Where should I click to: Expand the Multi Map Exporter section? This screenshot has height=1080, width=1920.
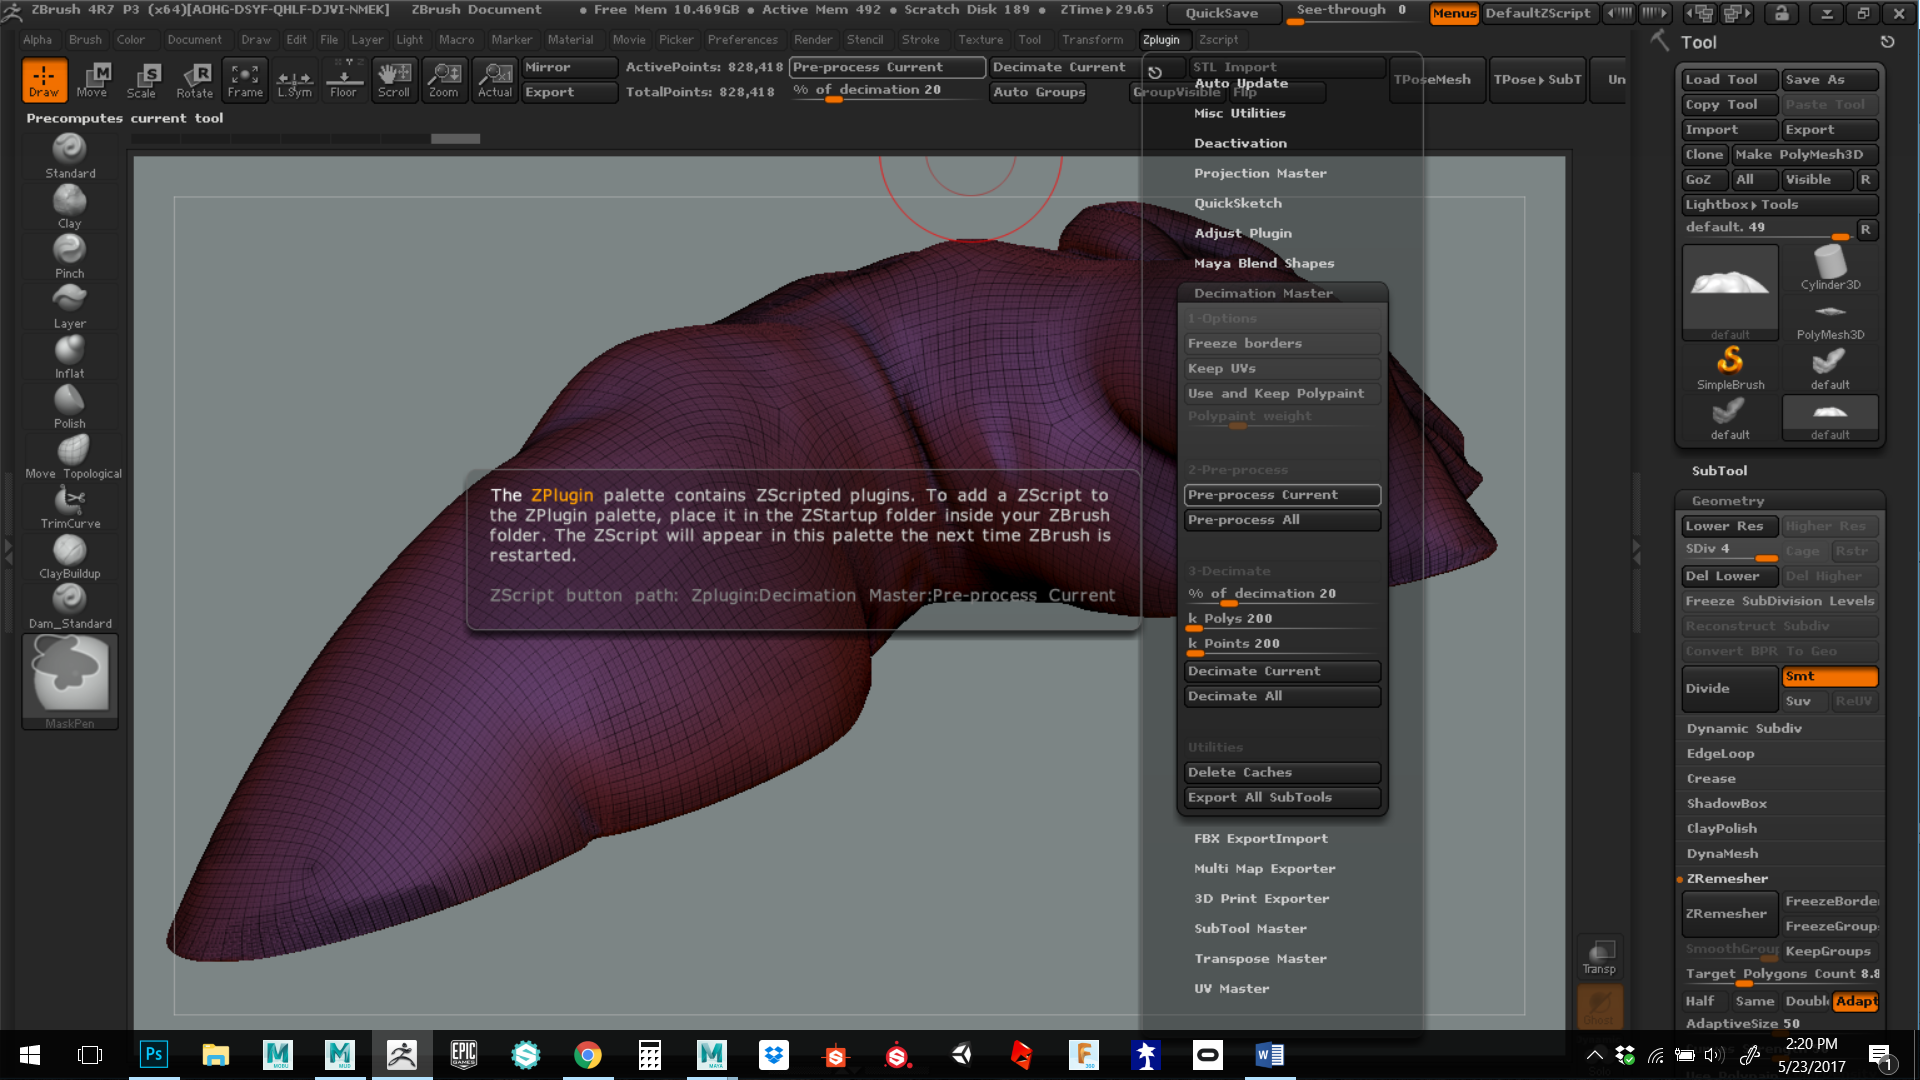click(x=1264, y=869)
